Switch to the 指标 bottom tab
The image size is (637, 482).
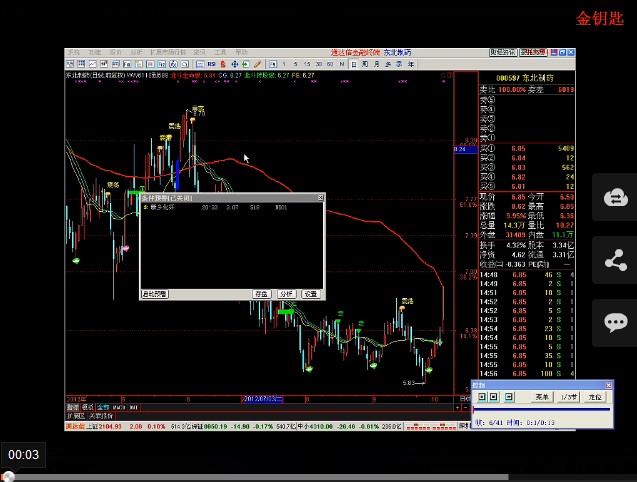pyautogui.click(x=73, y=407)
